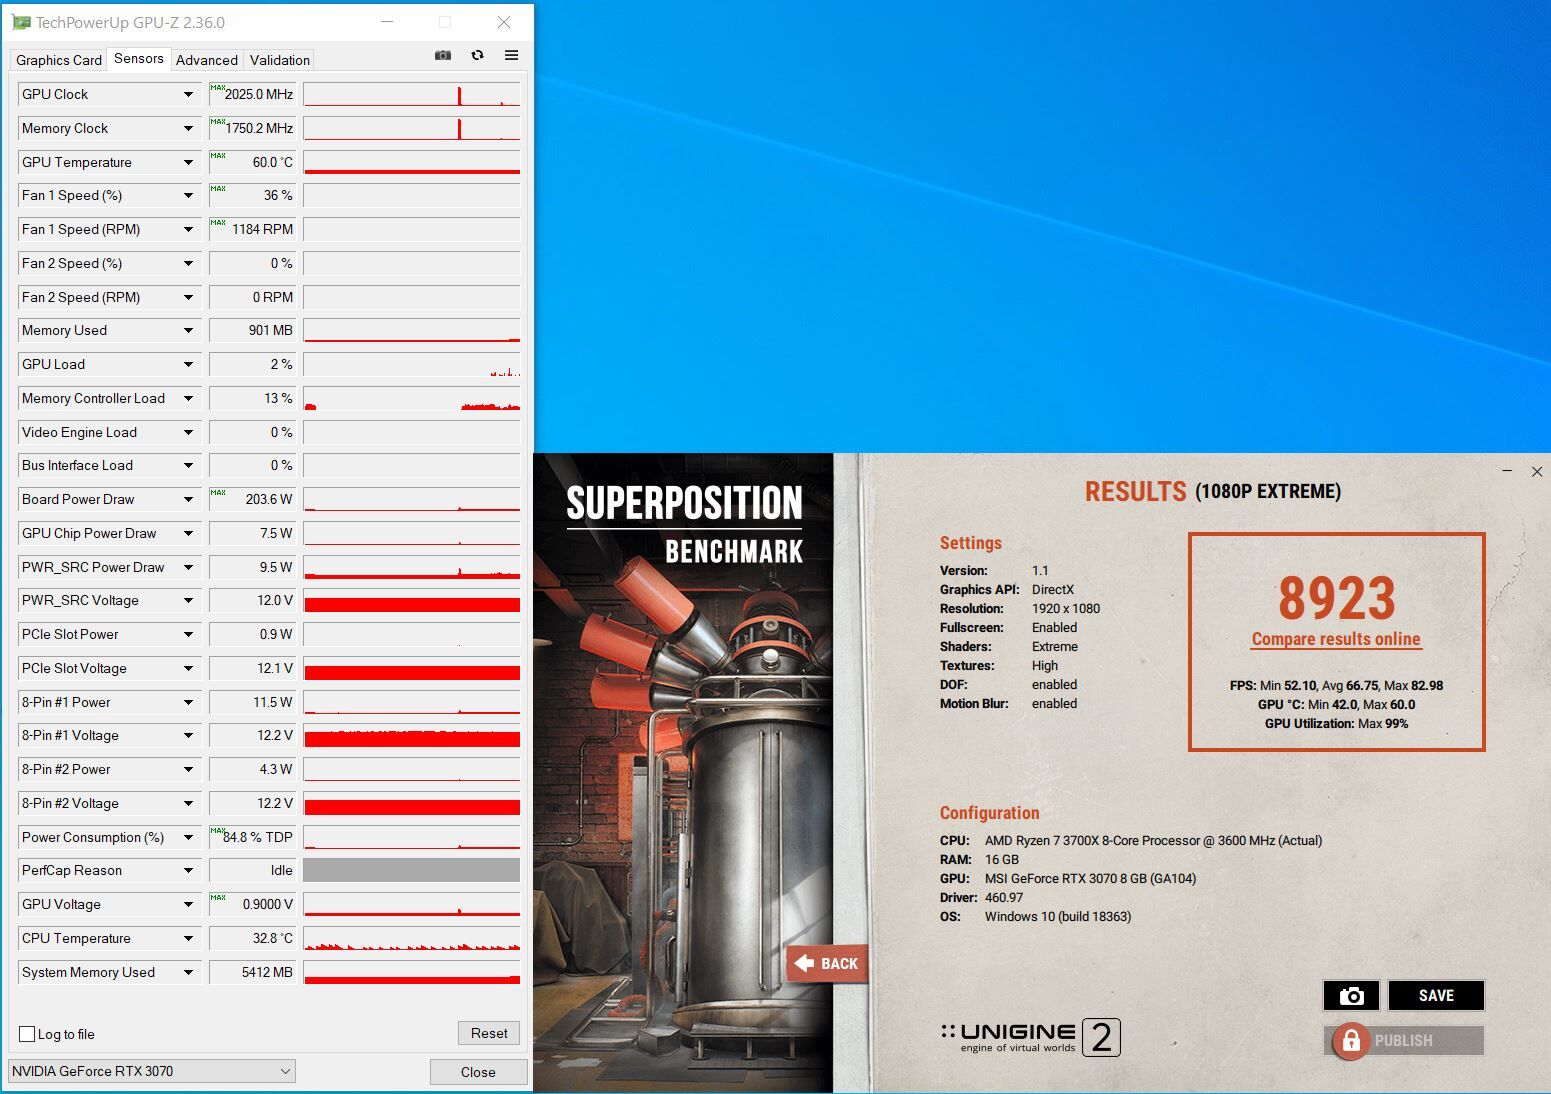
Task: Click the GPU Clock history graph
Action: pos(412,94)
